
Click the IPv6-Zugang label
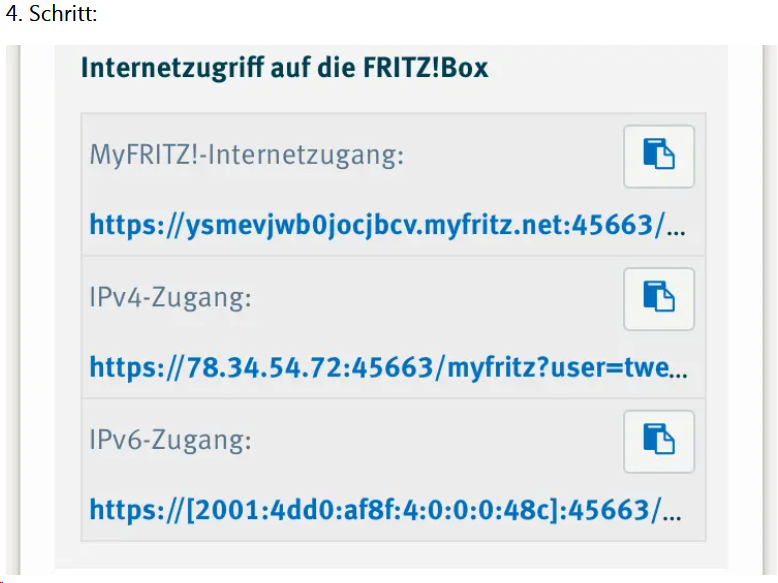[170, 441]
